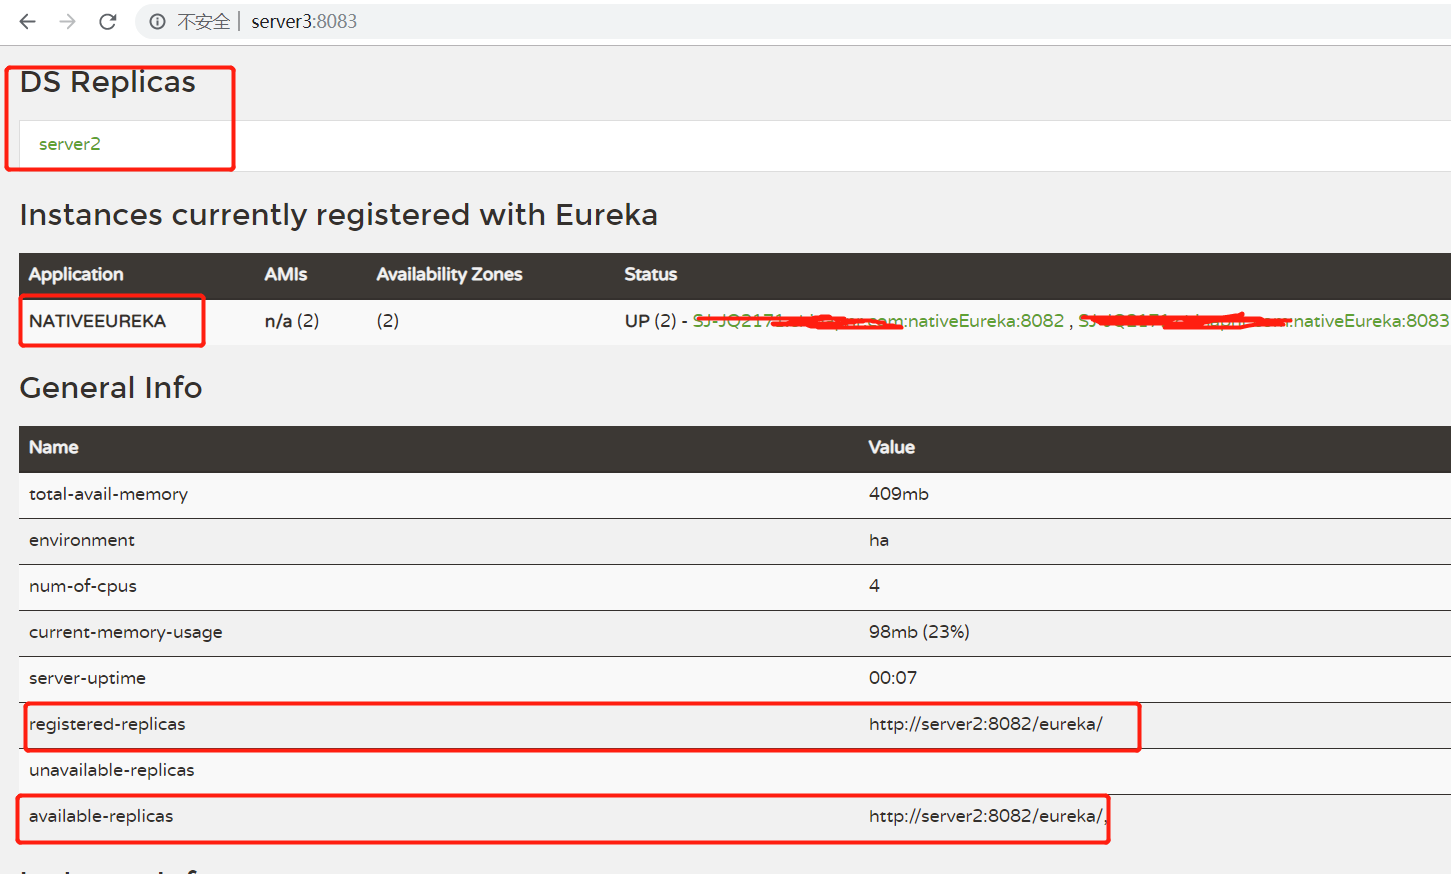
Task: Click the browser back navigation arrow
Action: 26,21
